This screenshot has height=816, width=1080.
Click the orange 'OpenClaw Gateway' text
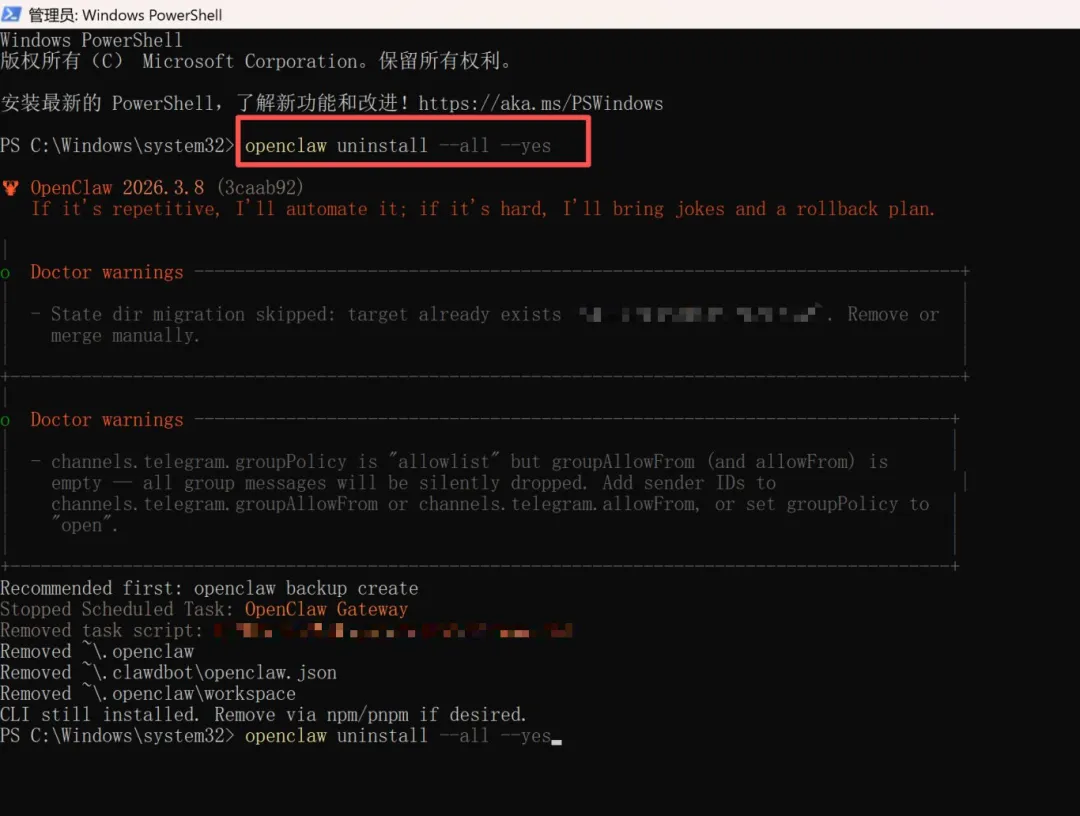[326, 609]
